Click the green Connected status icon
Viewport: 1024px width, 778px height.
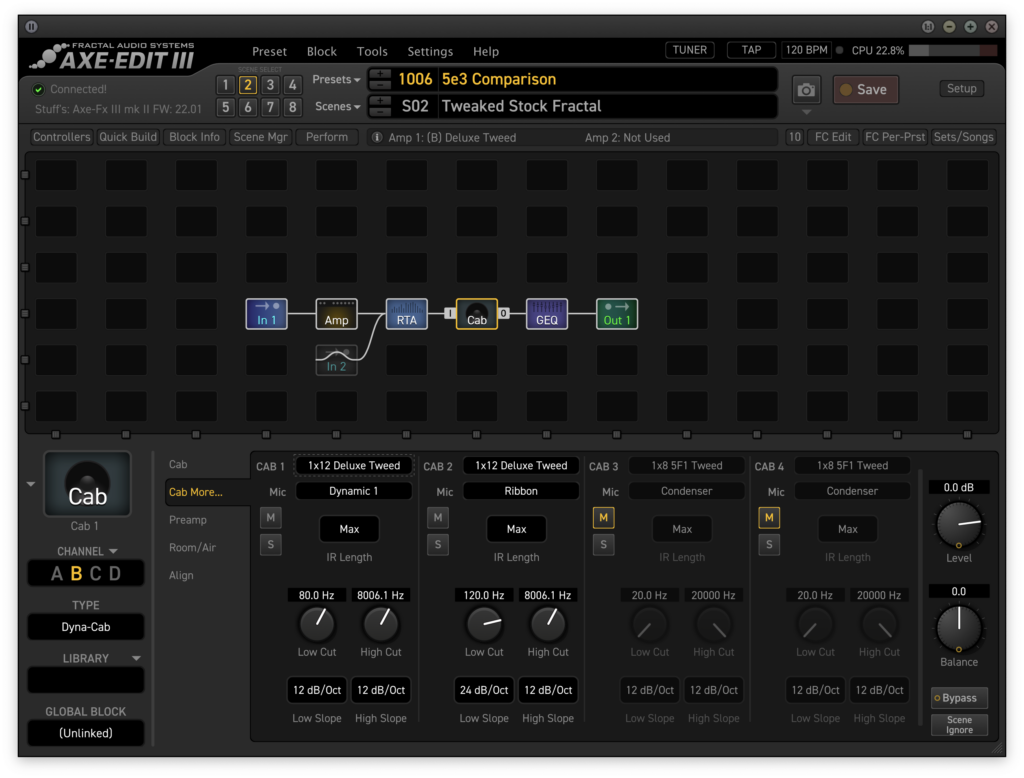[38, 89]
